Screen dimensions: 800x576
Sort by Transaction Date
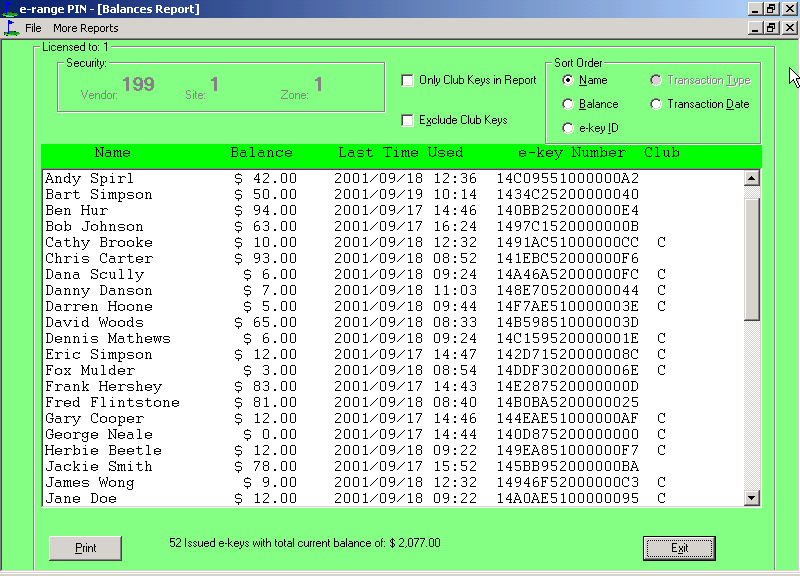[x=656, y=104]
